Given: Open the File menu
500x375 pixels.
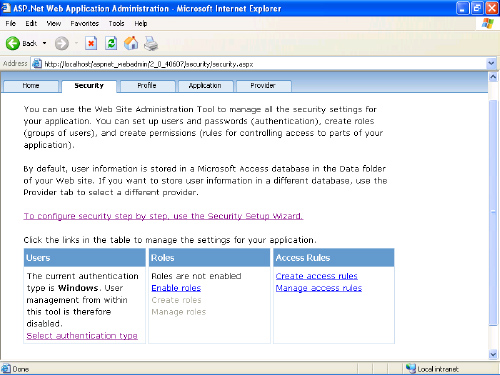Looking at the screenshot, I should (10, 23).
